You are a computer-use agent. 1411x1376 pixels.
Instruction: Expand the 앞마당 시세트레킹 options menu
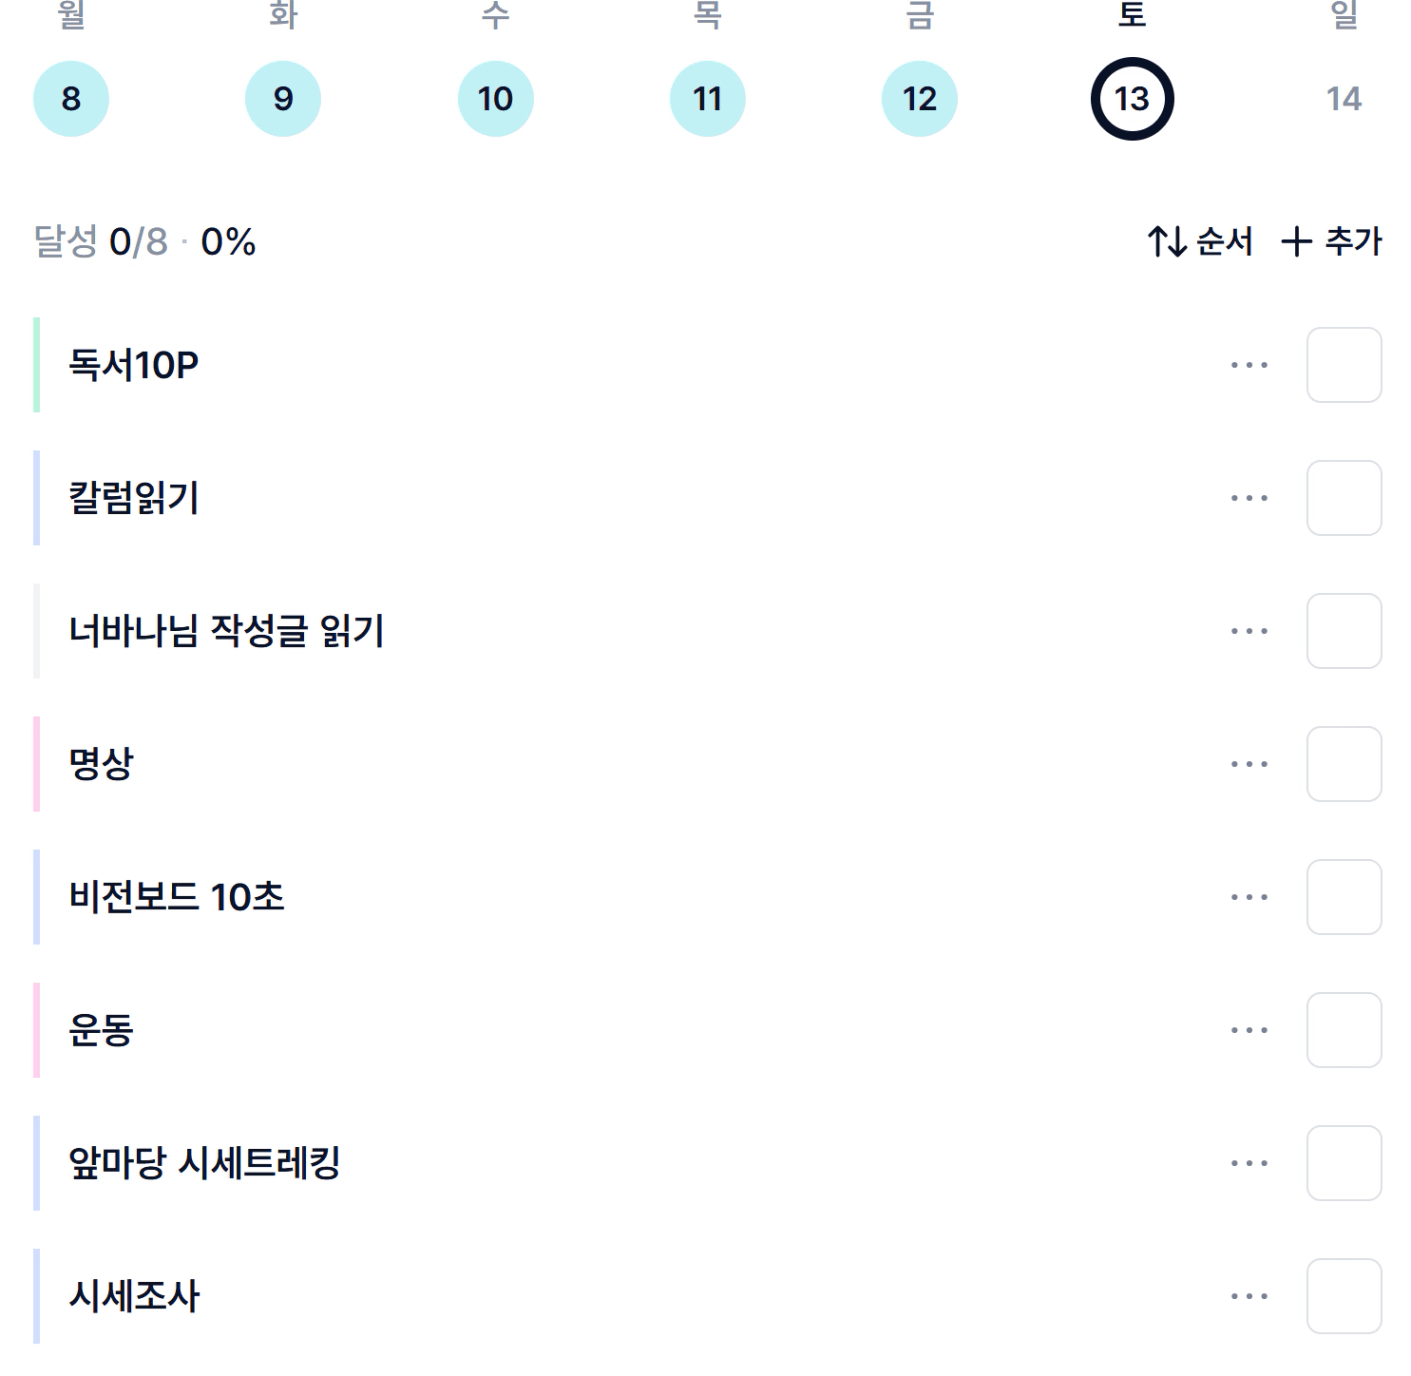(1249, 1163)
